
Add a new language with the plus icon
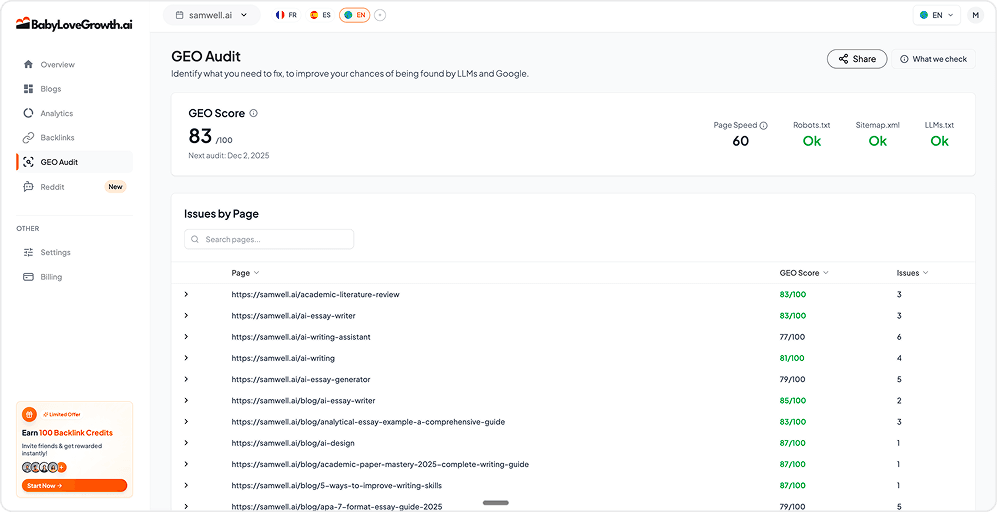380,15
